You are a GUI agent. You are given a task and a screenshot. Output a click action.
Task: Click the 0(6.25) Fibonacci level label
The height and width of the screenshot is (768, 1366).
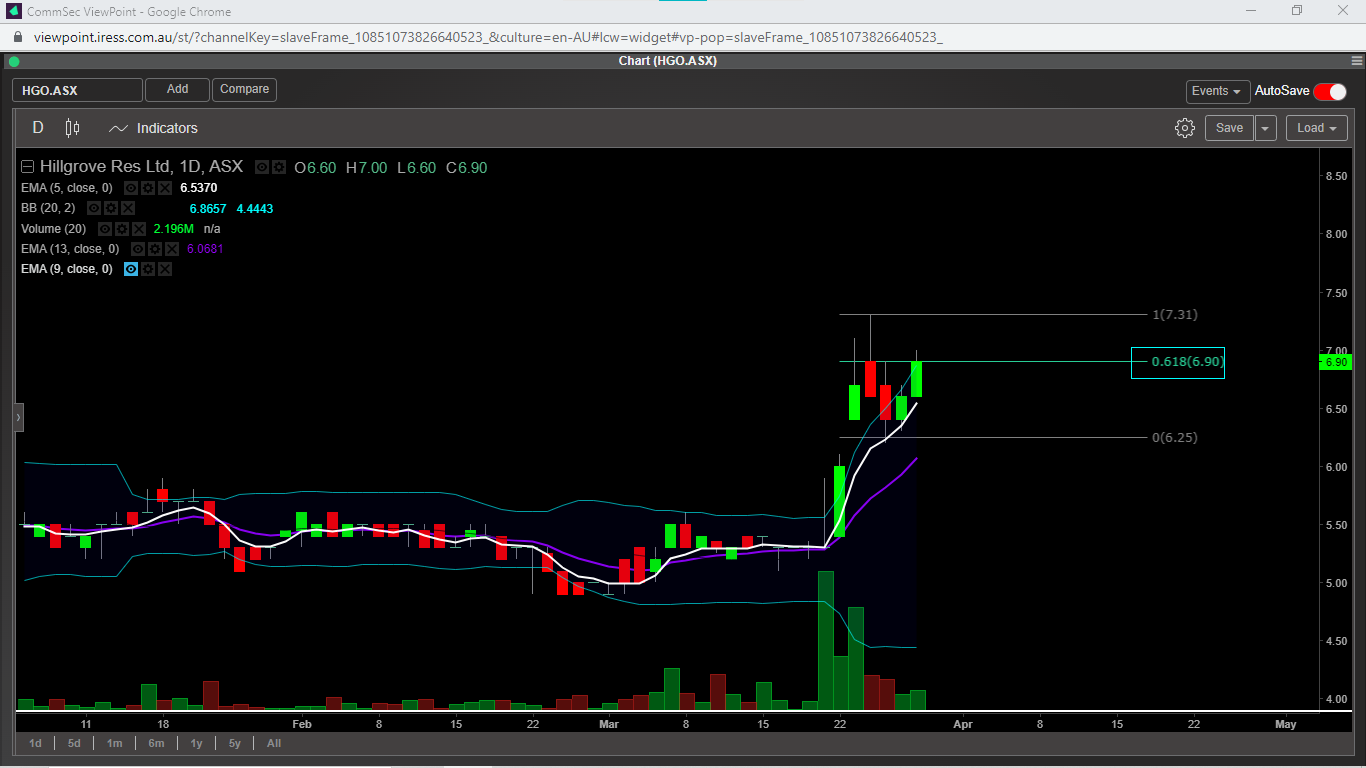[x=1174, y=438]
